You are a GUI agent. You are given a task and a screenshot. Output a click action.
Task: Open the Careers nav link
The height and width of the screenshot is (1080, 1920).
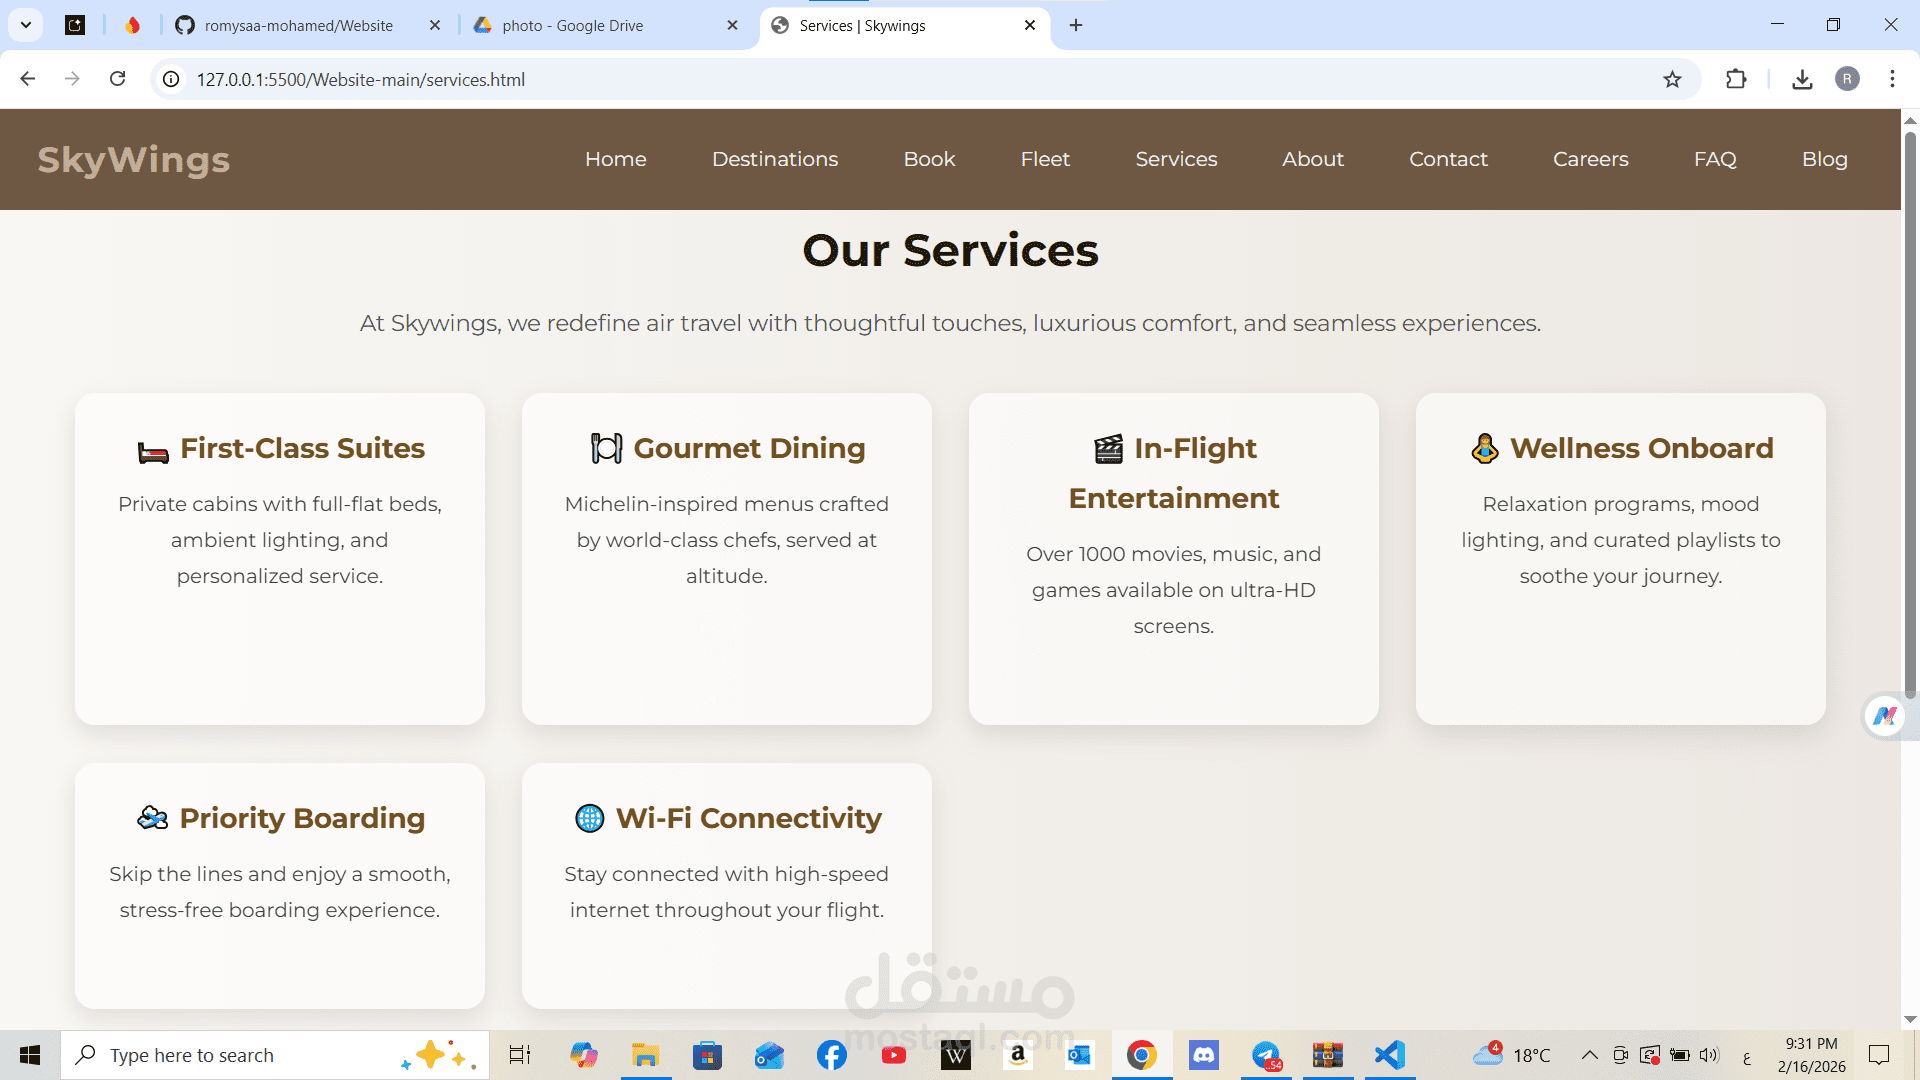[1590, 159]
